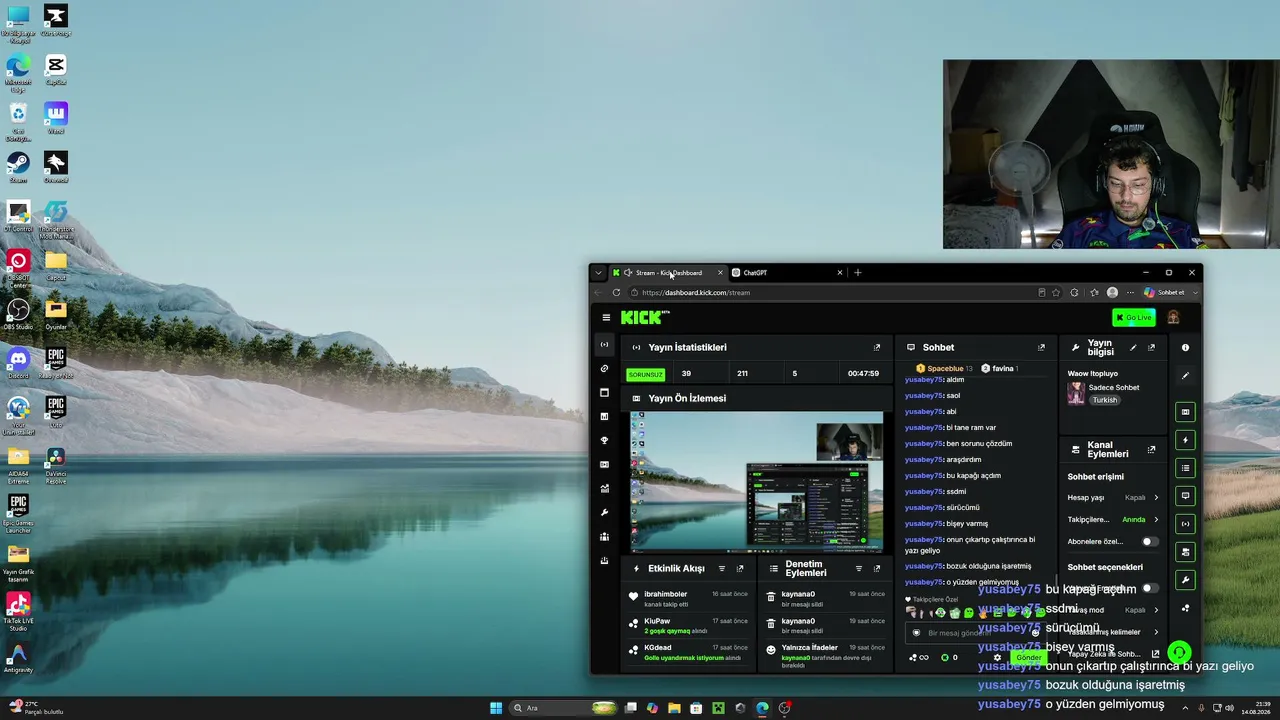Click the Turkish language tag
The image size is (1280, 720).
(1104, 400)
